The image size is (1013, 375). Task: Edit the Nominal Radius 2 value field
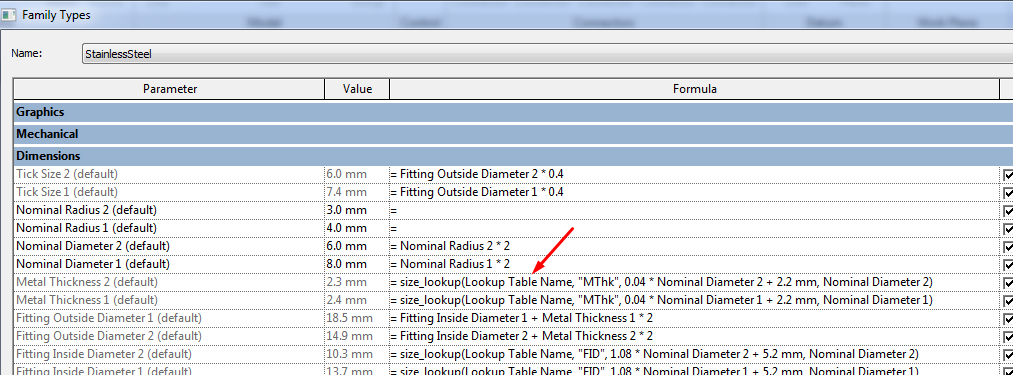[357, 210]
